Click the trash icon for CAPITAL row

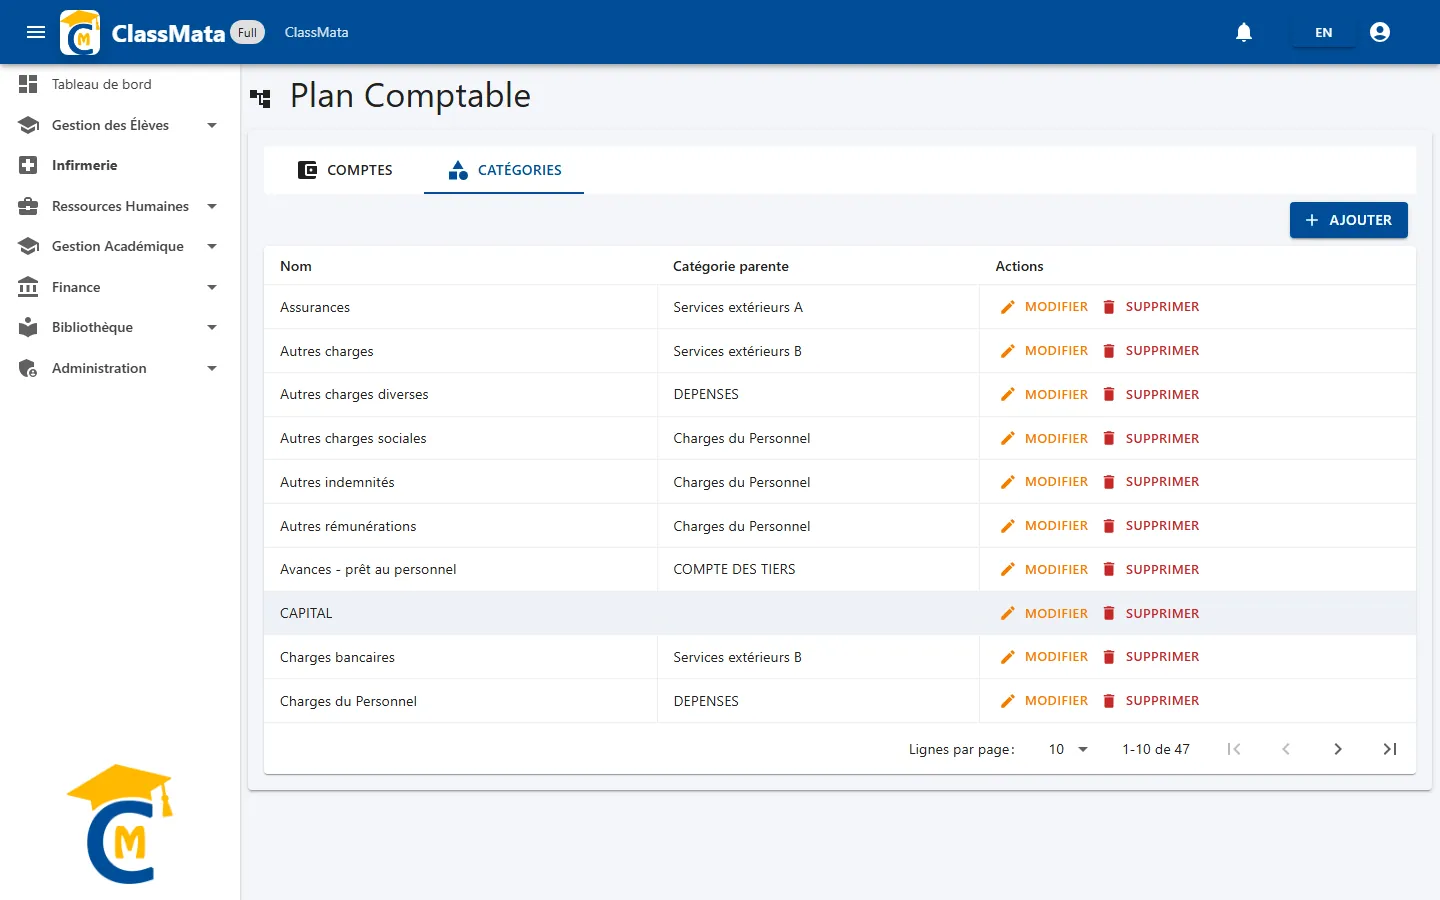pos(1109,613)
